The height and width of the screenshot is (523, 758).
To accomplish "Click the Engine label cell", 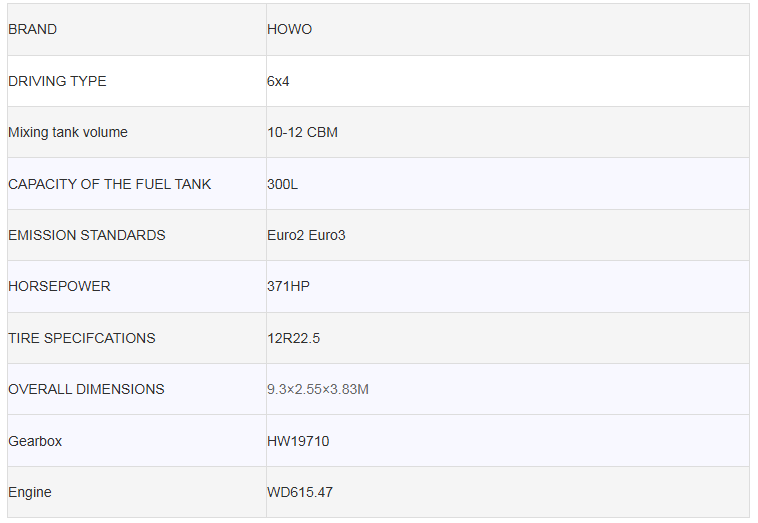I will 30,492.
